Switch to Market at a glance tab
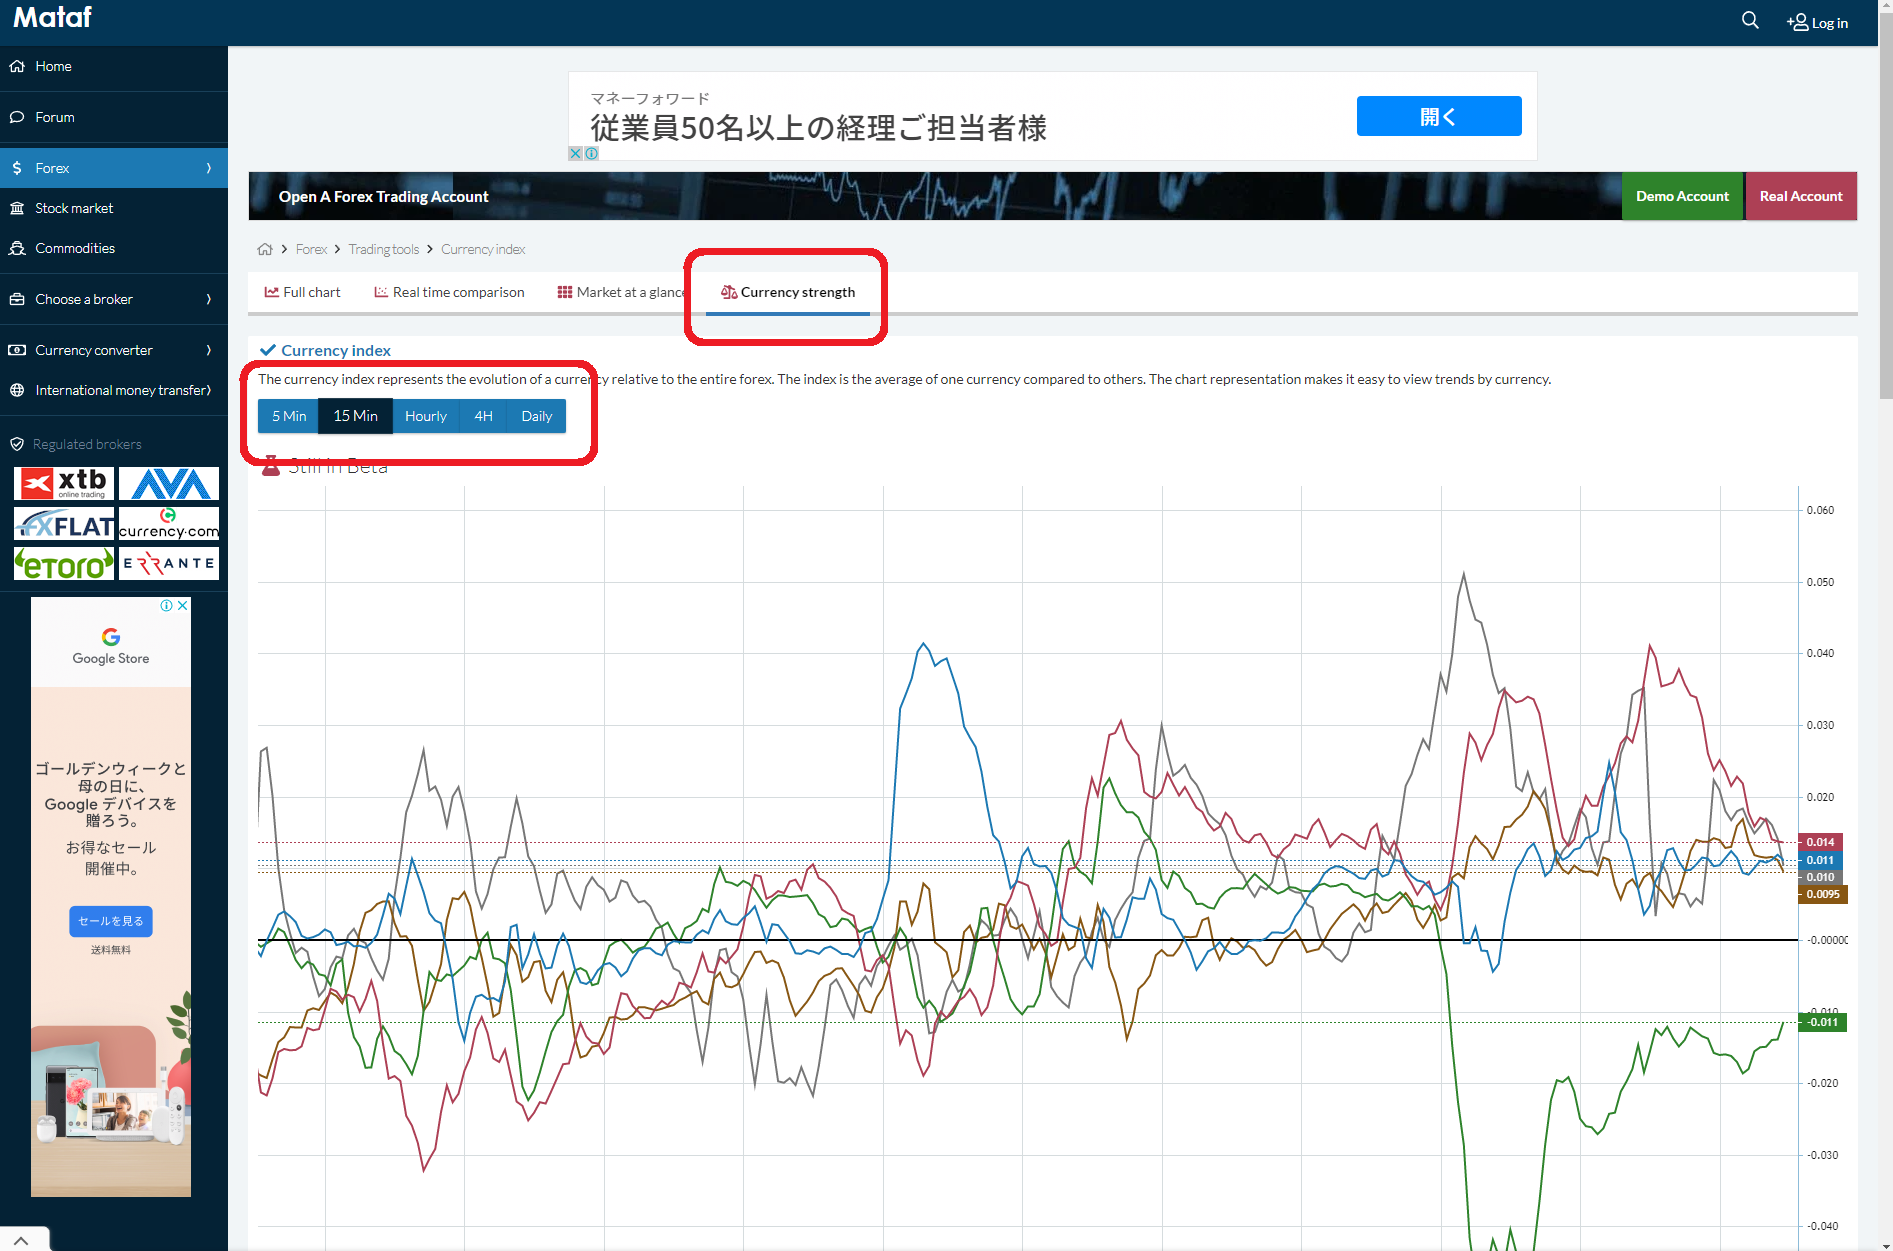The height and width of the screenshot is (1251, 1893). pos(621,292)
